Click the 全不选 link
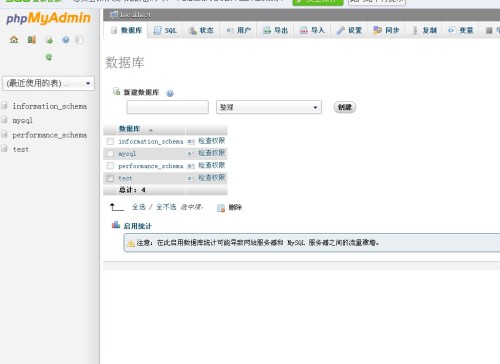The image size is (500, 364). coord(166,207)
